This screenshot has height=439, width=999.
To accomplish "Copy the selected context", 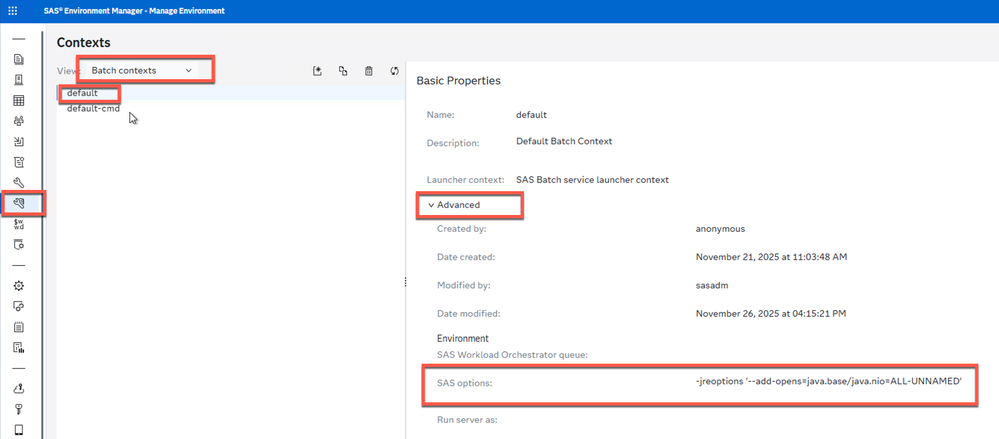I will [x=343, y=71].
